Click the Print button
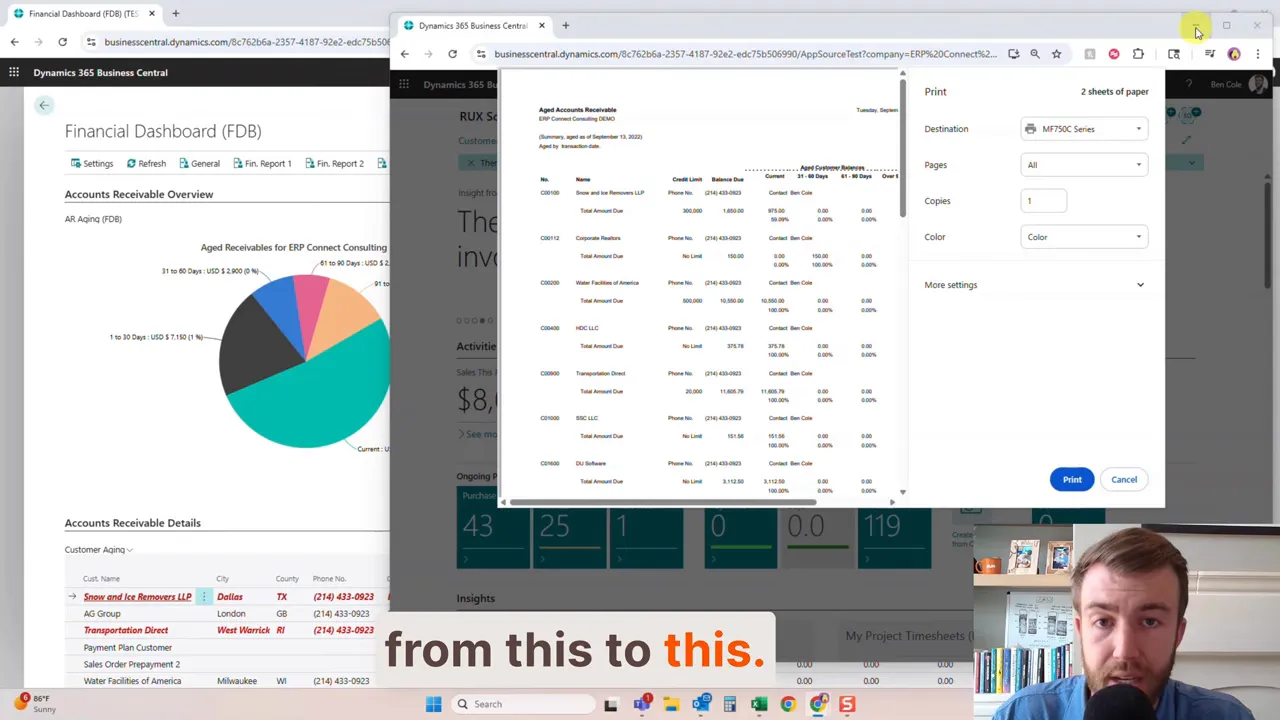 pyautogui.click(x=1071, y=479)
